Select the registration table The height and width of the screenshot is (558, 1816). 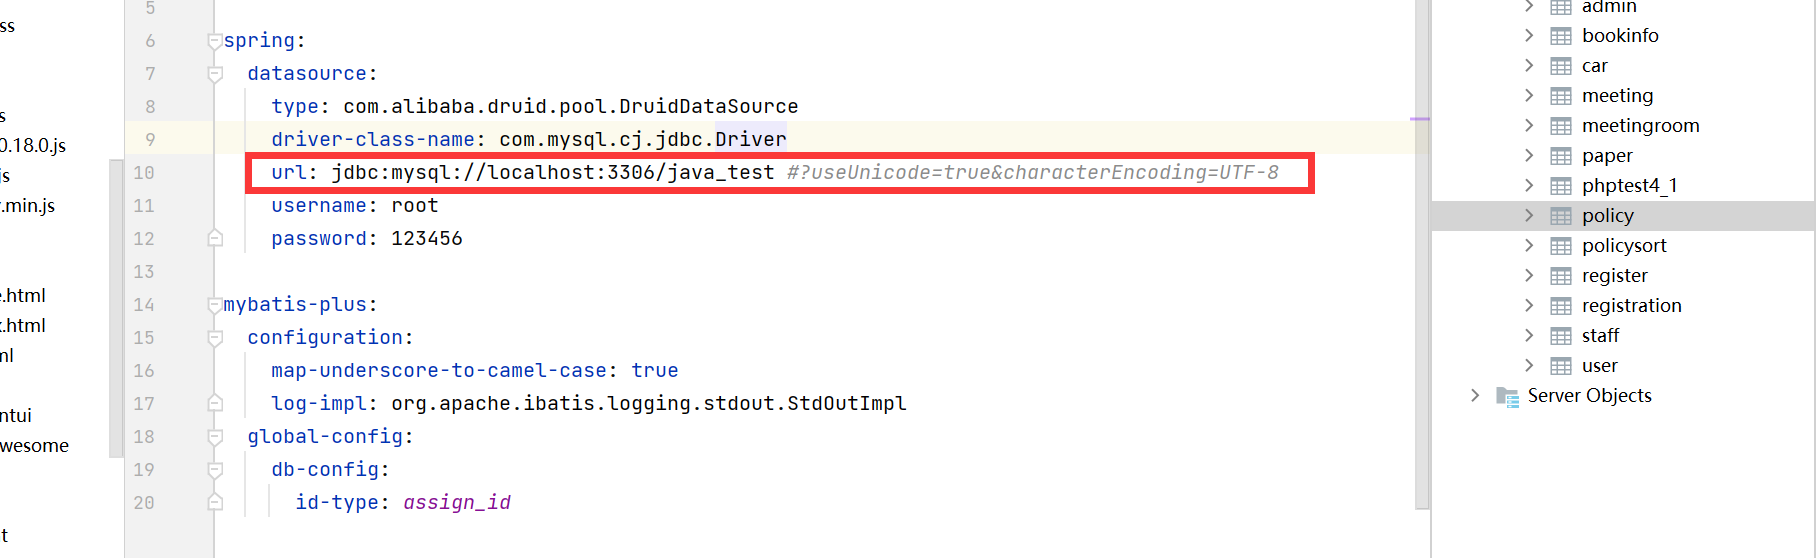coord(1631,306)
